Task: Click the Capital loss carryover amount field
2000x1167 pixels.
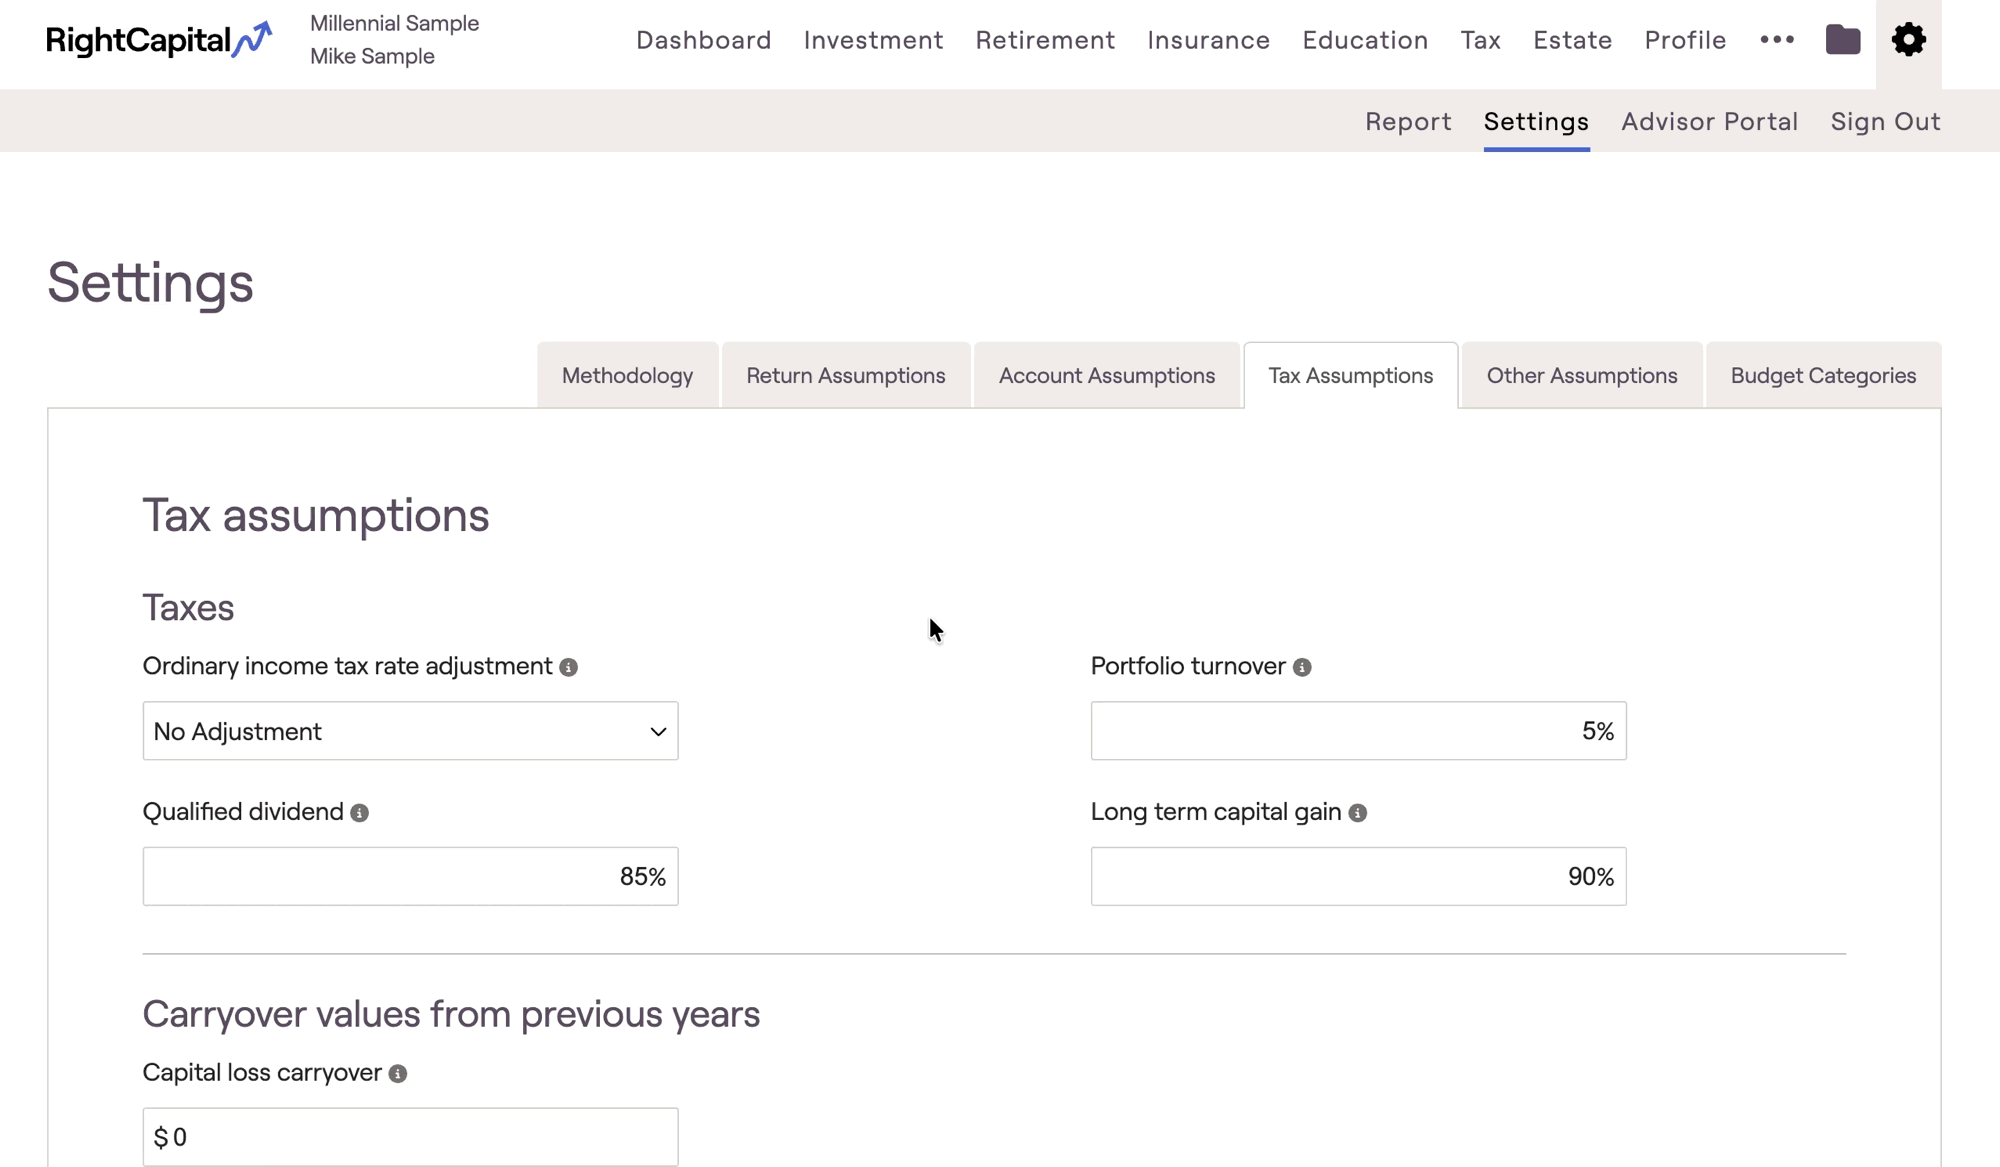Action: (410, 1137)
